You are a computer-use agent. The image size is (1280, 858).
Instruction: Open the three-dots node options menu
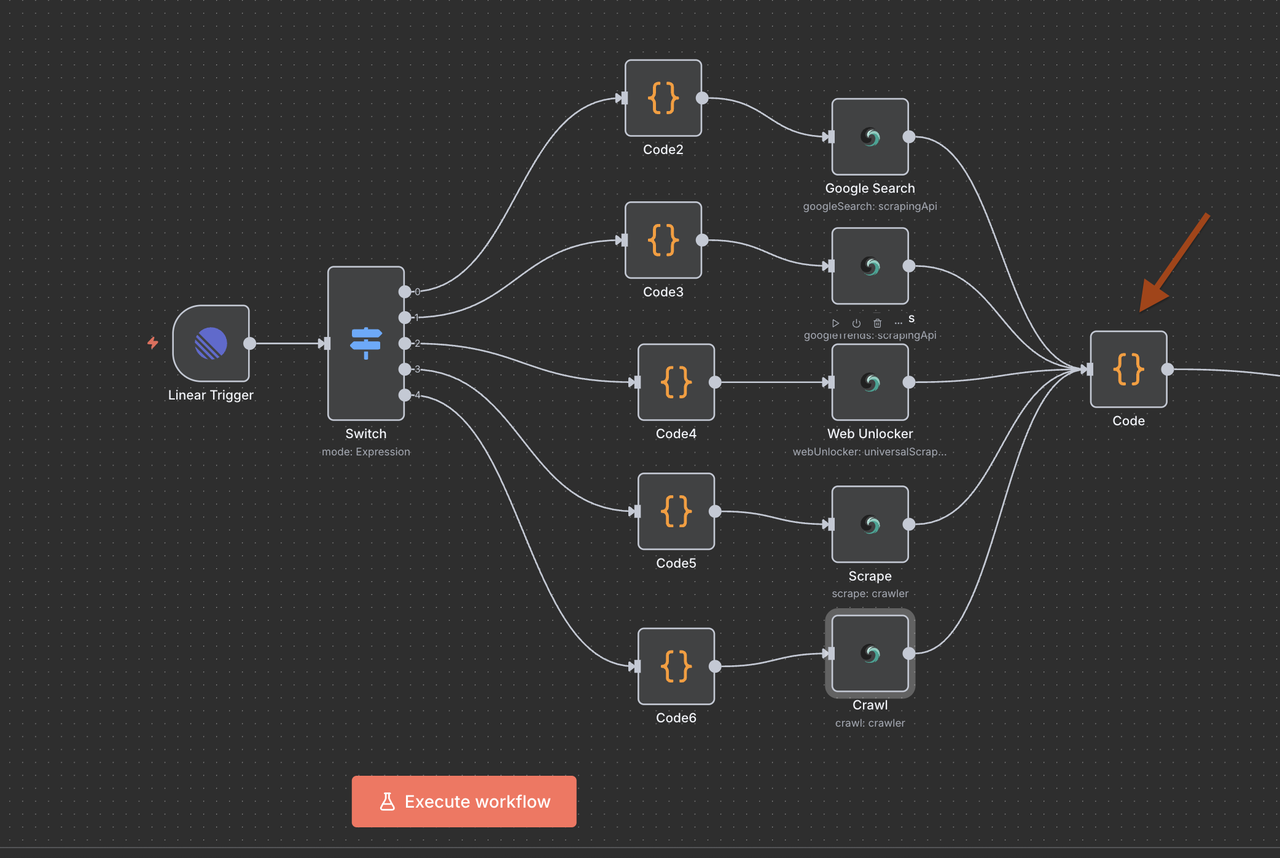coord(898,323)
